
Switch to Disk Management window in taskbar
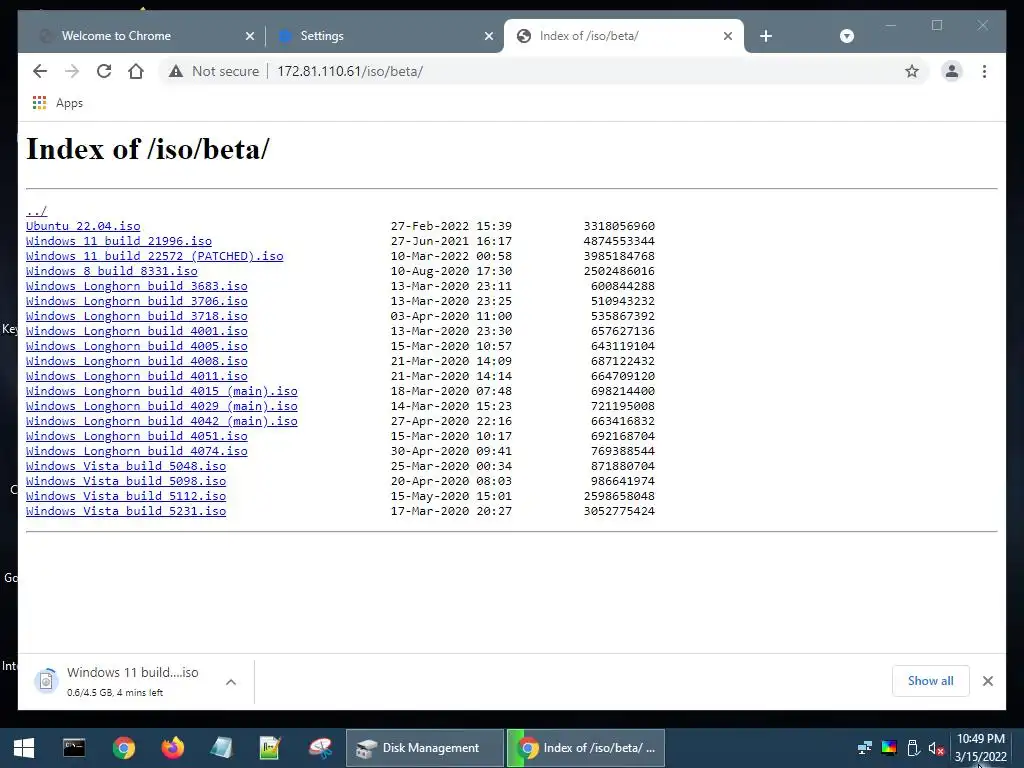coord(424,748)
